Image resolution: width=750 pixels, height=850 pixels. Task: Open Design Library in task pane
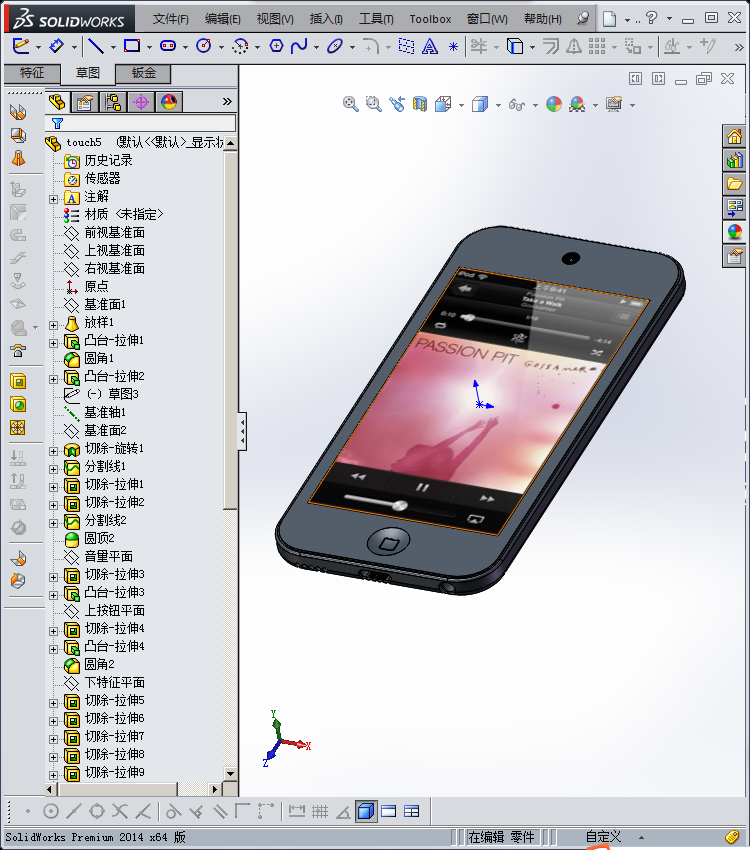click(x=735, y=160)
